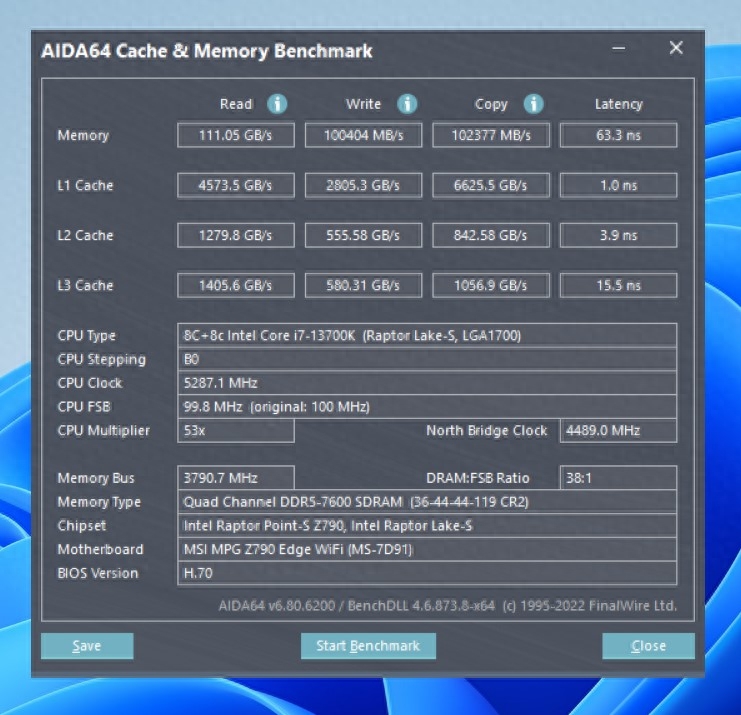Select the Memory copy value 102377 MB/s
This screenshot has width=741, height=715.
click(491, 135)
